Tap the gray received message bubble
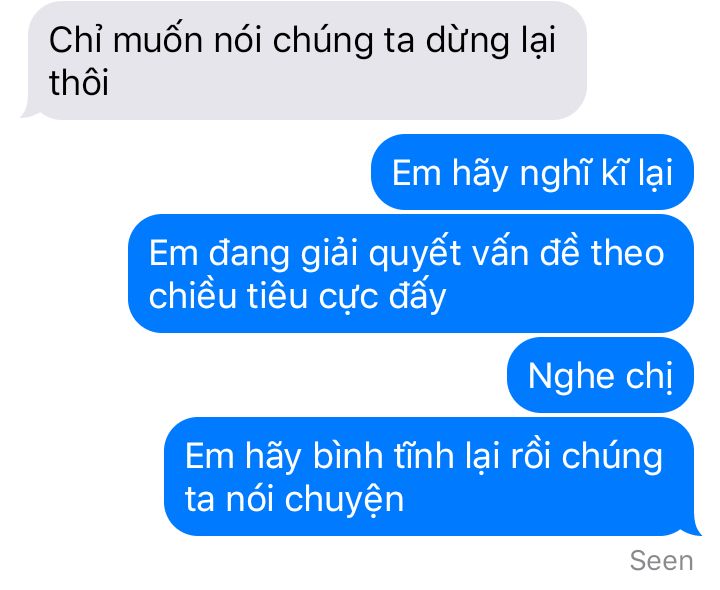Image resolution: width=720 pixels, height=590 pixels. pos(304,60)
